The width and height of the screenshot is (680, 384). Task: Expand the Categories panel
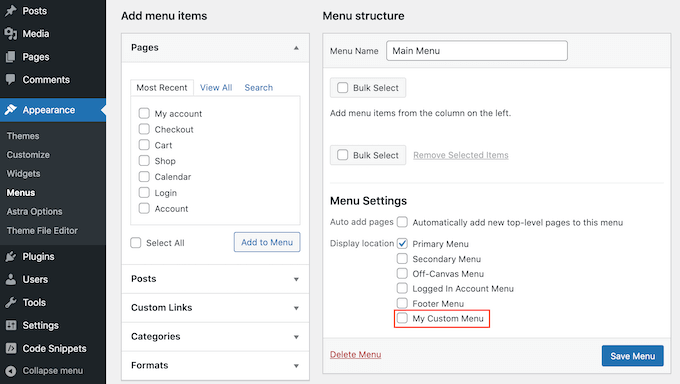[215, 337]
